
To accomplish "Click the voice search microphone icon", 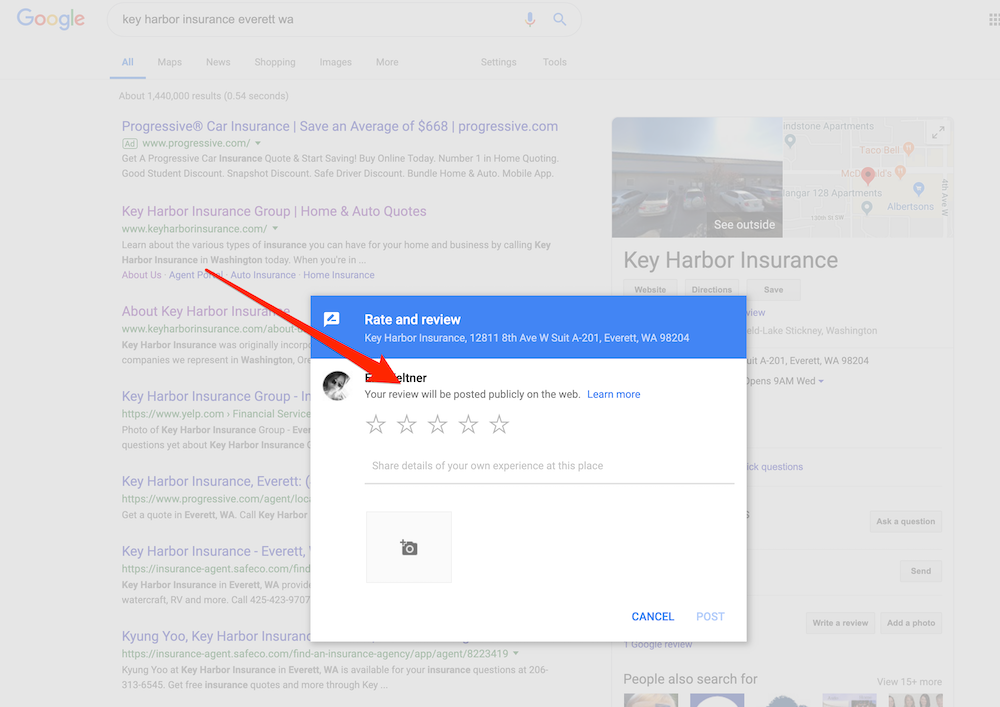I will pos(529,20).
